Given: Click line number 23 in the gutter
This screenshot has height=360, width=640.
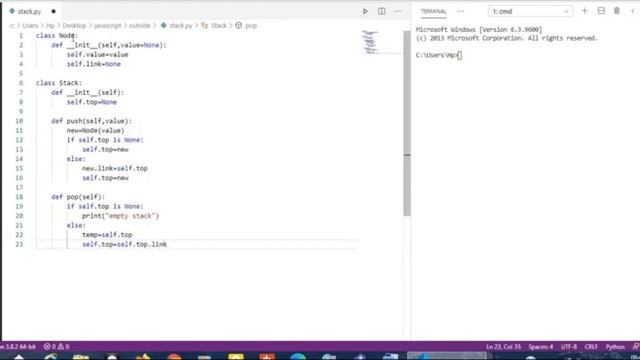Looking at the screenshot, I should pyautogui.click(x=19, y=244).
